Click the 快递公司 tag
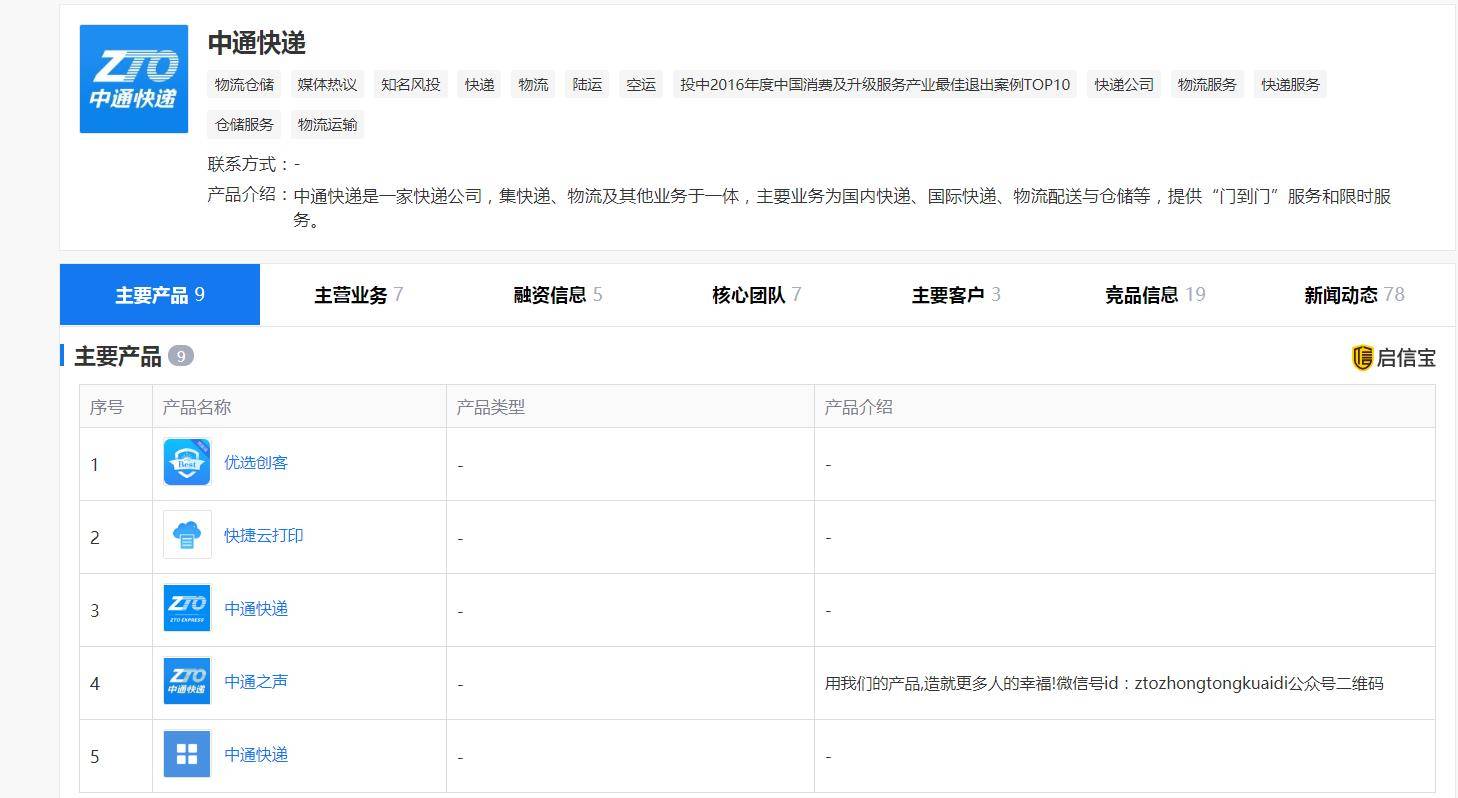This screenshot has width=1458, height=798. 1124,85
